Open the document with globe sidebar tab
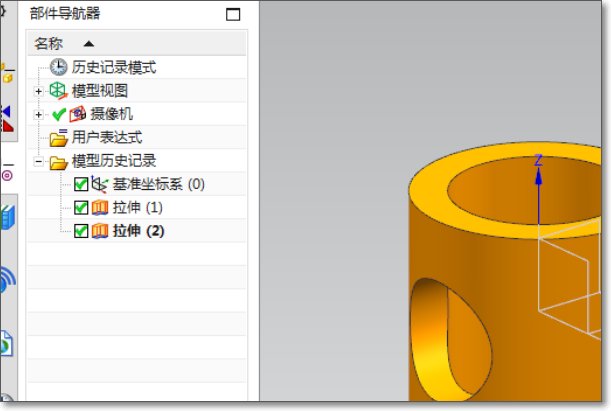 pyautogui.click(x=7, y=344)
